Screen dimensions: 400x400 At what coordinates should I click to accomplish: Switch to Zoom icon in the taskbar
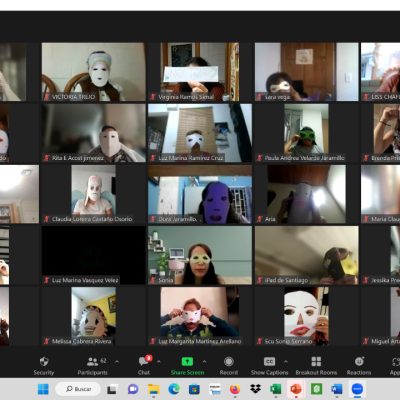click(357, 389)
